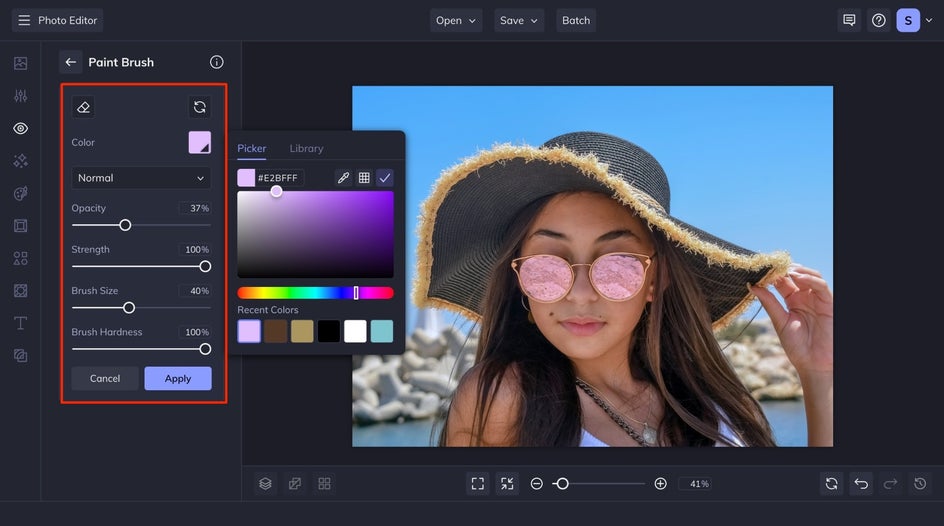Open the Artsy palette sidebar icon

click(x=20, y=193)
